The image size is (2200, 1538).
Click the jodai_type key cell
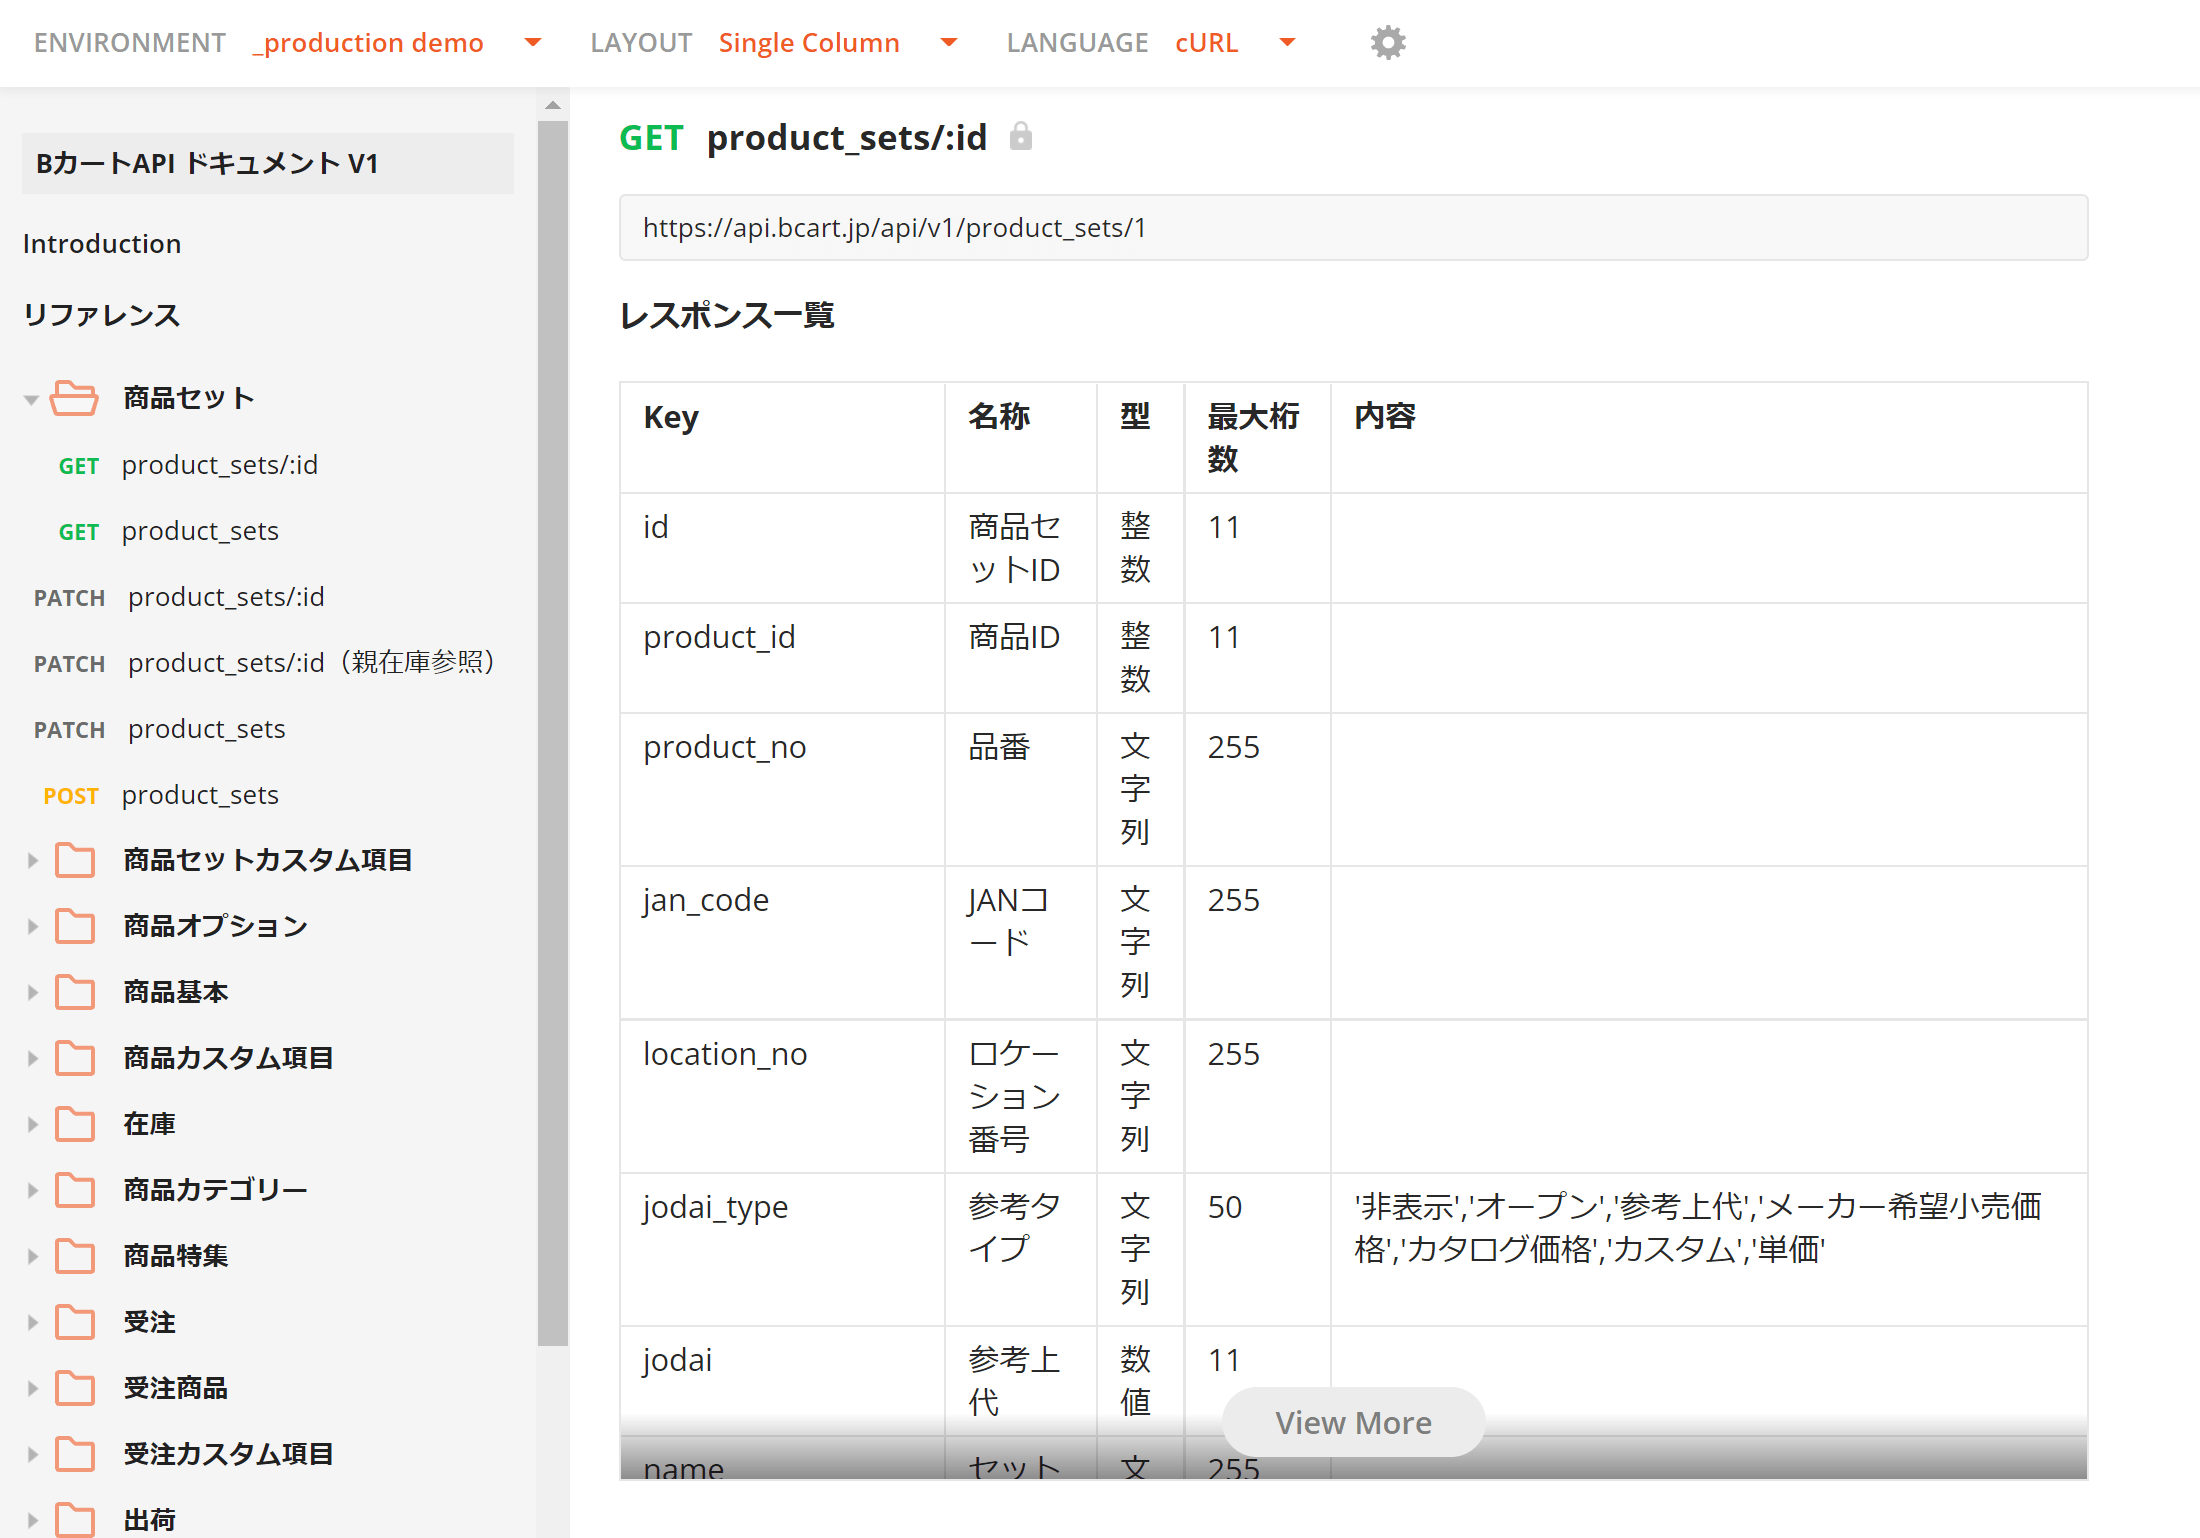782,1249
